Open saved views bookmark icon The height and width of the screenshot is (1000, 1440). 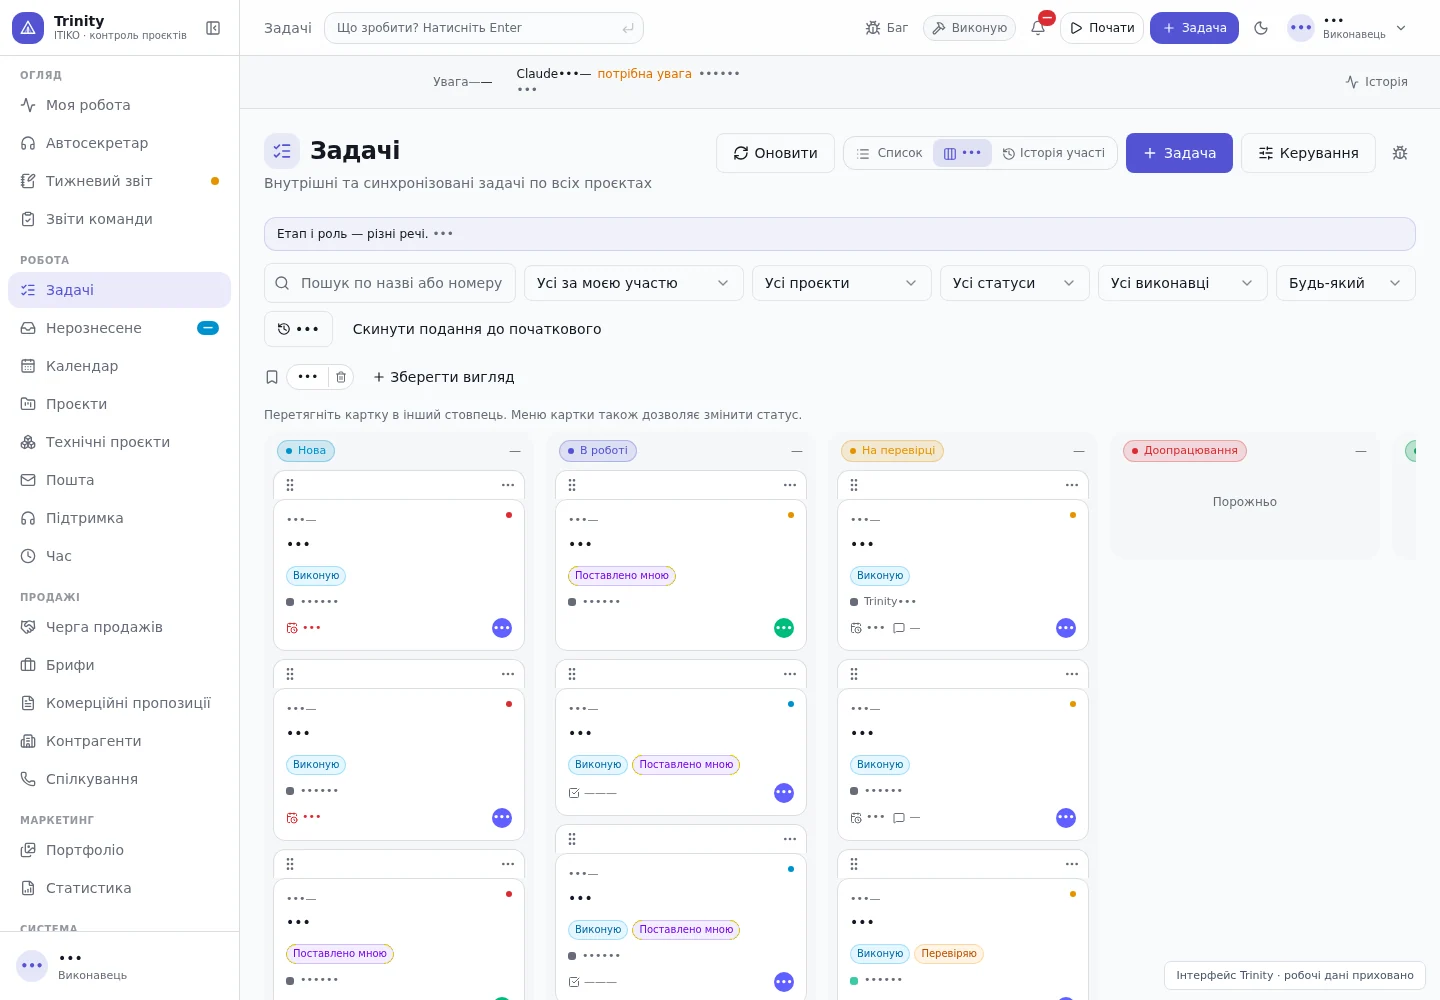[x=272, y=377]
